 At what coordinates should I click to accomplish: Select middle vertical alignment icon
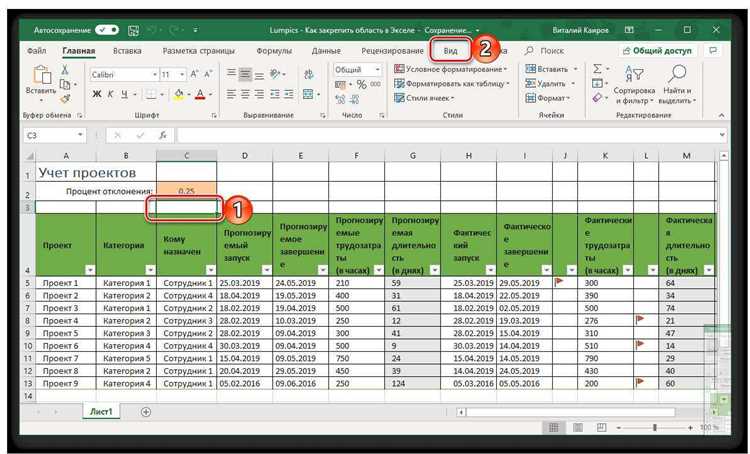[245, 75]
